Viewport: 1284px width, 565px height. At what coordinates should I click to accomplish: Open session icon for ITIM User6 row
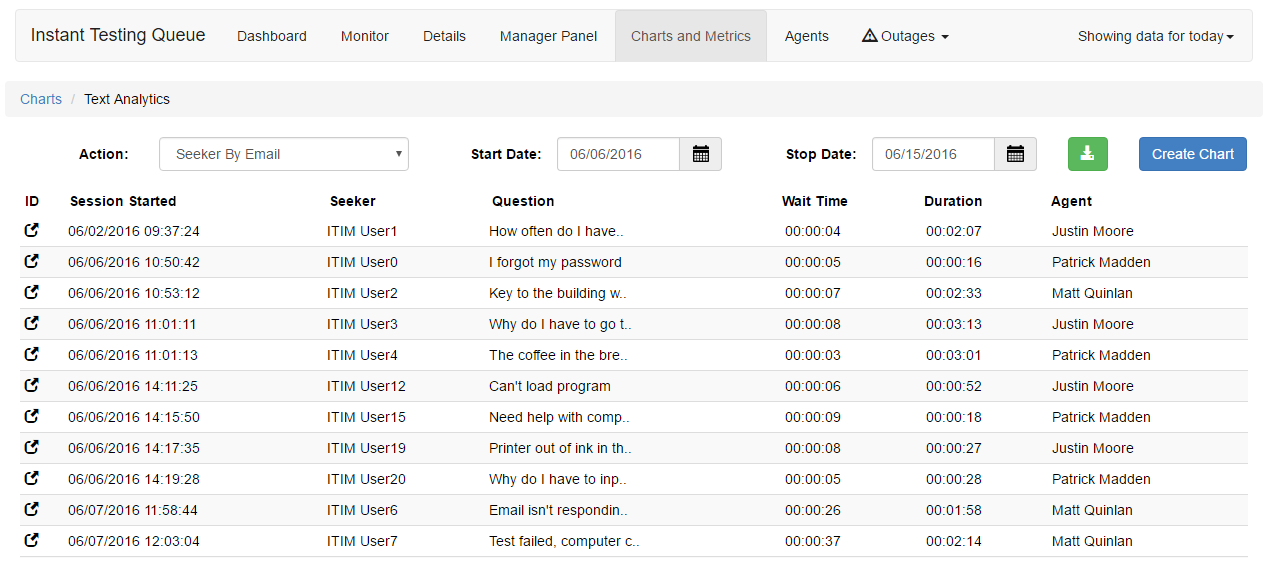click(x=31, y=509)
